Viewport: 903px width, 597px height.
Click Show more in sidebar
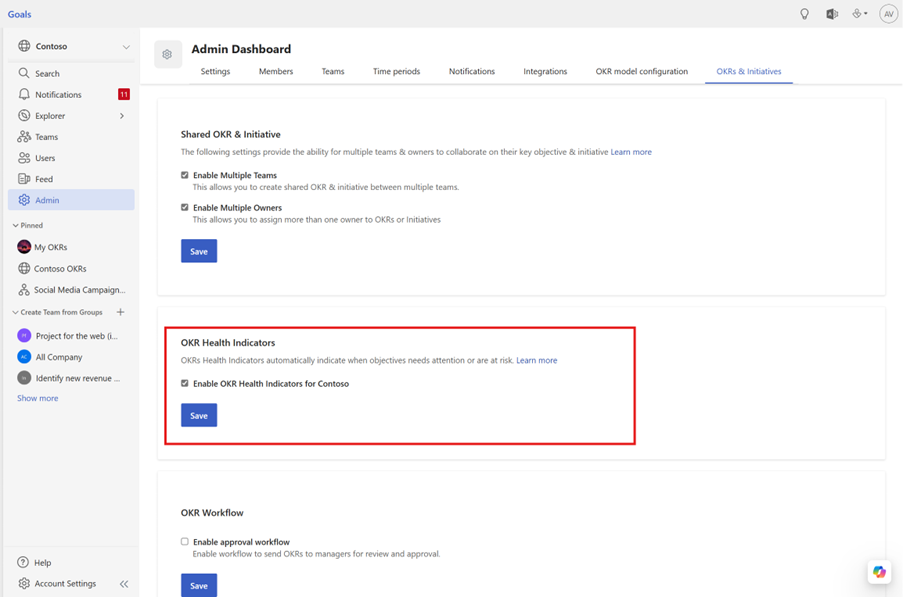pos(37,398)
